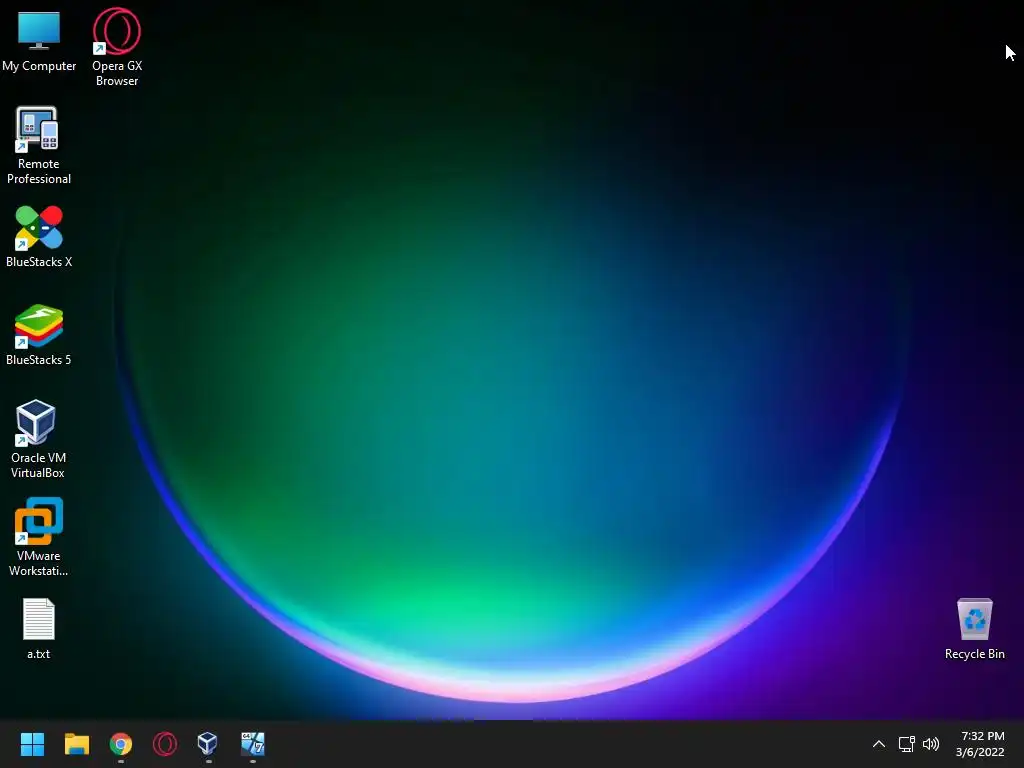The image size is (1024, 768).
Task: Select the a.txt file on desktop
Action: 39,628
